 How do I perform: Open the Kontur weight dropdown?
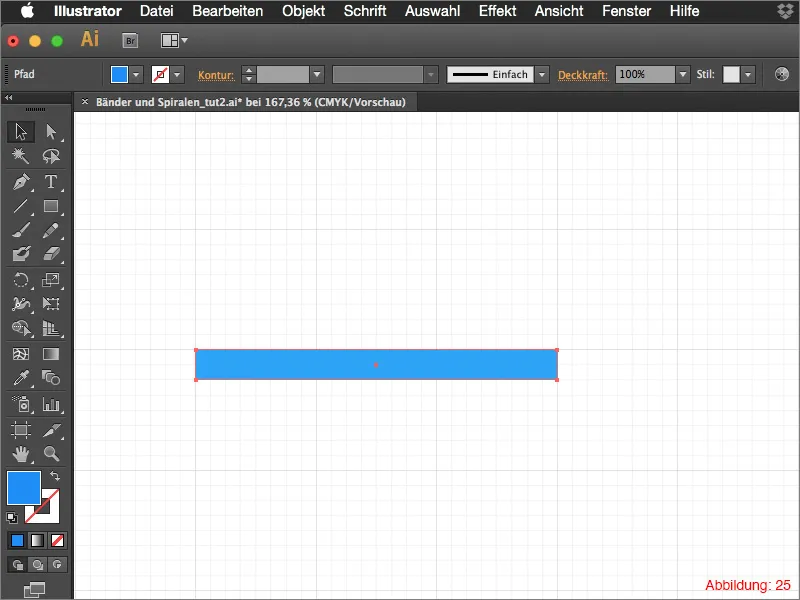317,74
